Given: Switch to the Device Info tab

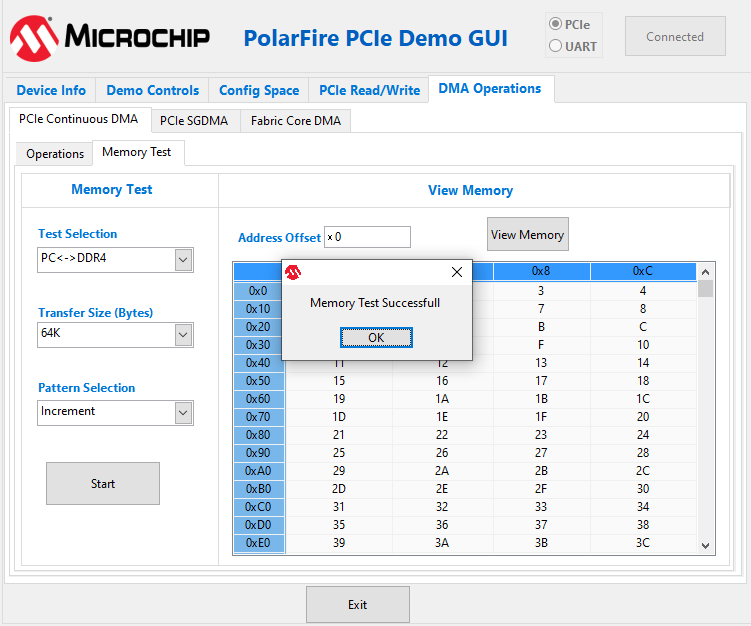Looking at the screenshot, I should (x=51, y=90).
